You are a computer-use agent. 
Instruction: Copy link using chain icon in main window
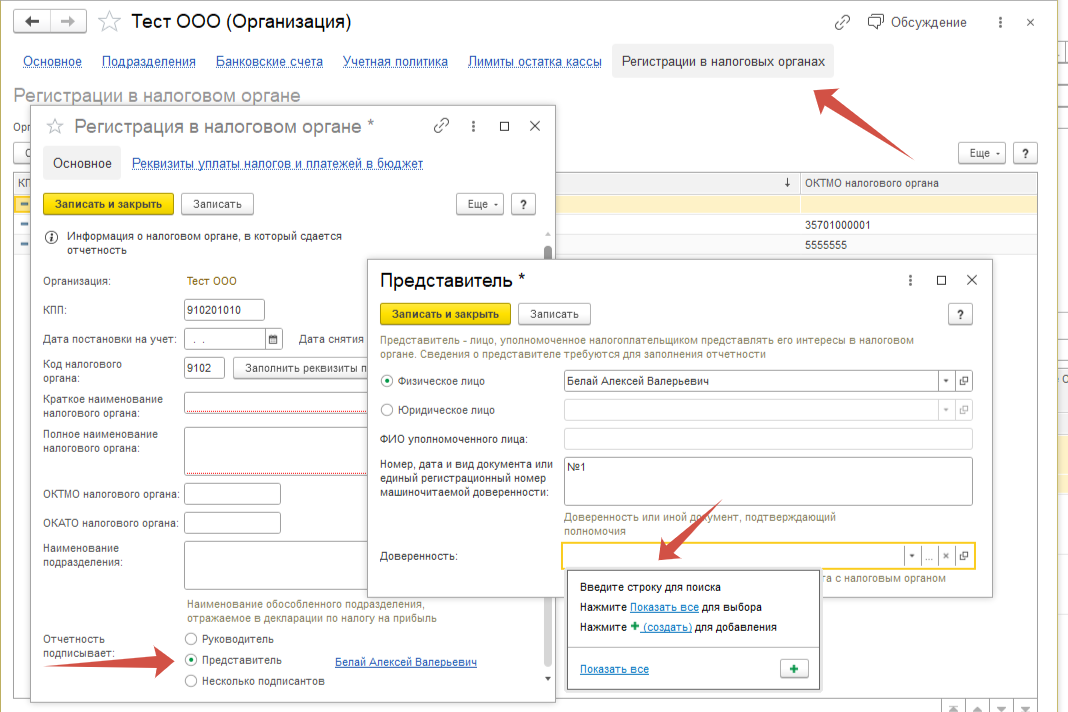842,22
